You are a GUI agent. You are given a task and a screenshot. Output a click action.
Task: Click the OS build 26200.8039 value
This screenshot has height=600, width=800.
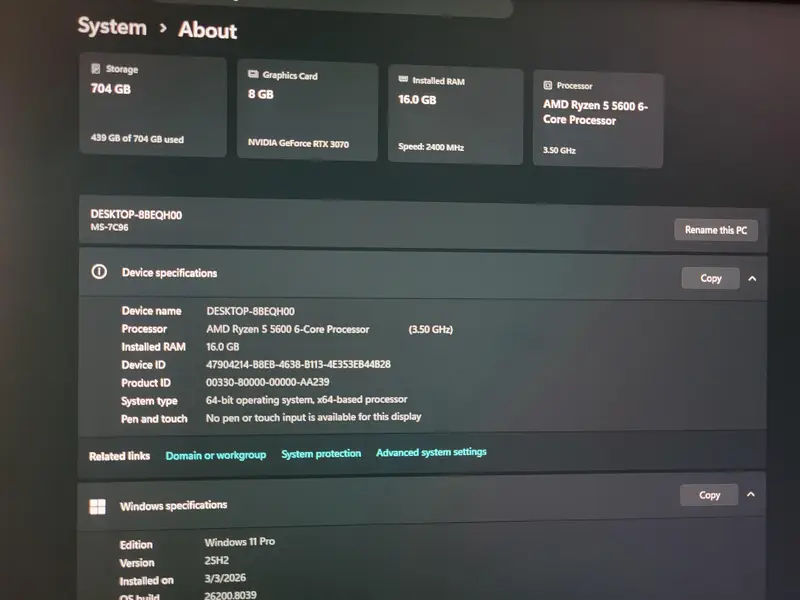click(x=230, y=595)
